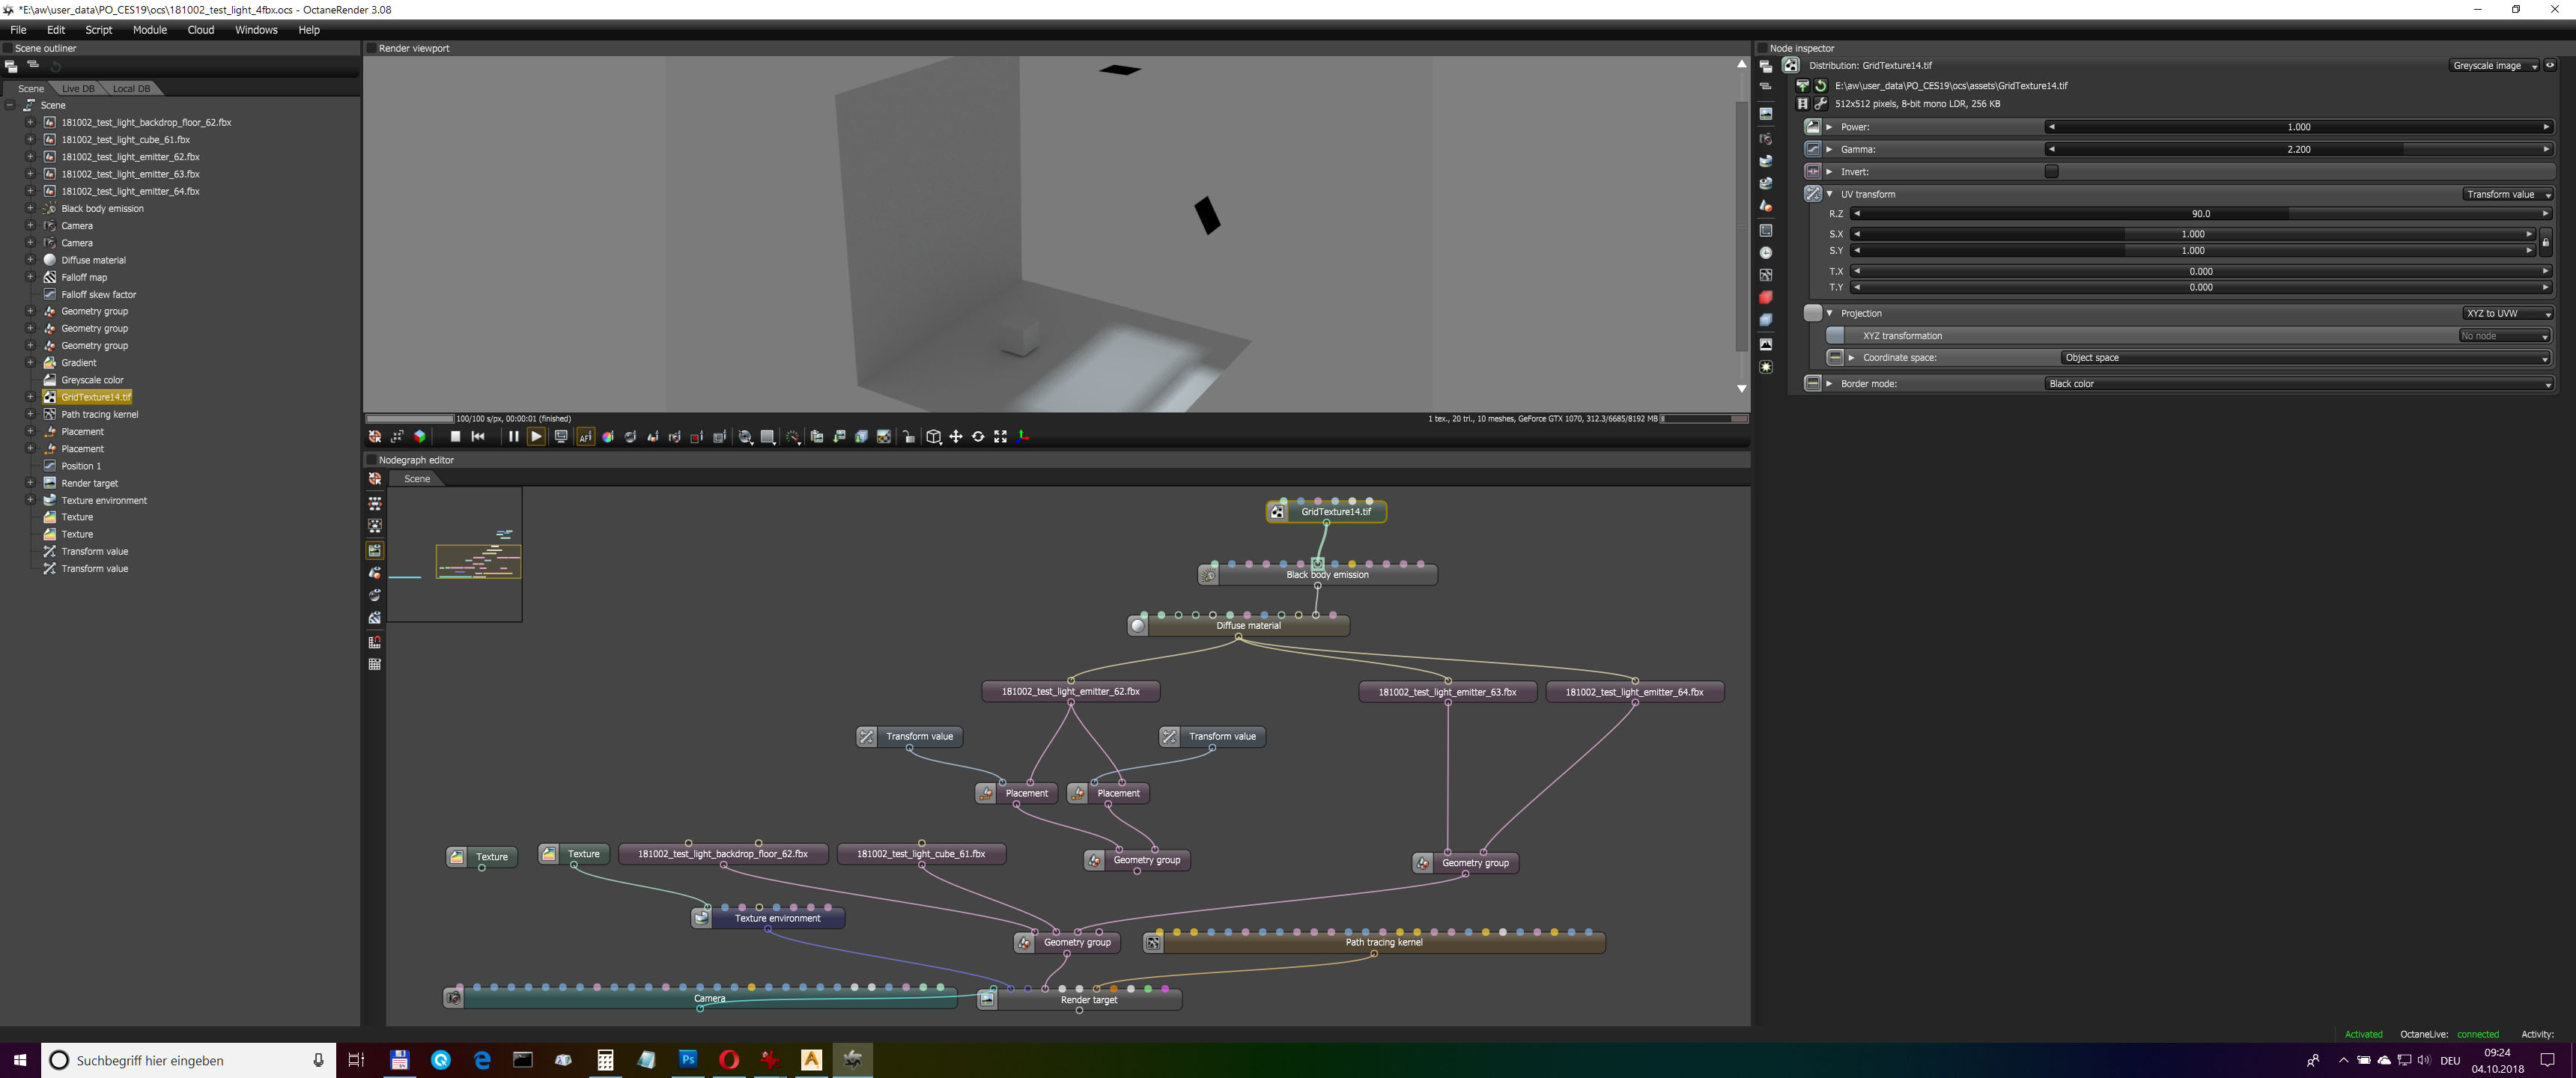This screenshot has height=1078, width=2576.
Task: Click the scale lock aspect icon
Action: (2545, 242)
